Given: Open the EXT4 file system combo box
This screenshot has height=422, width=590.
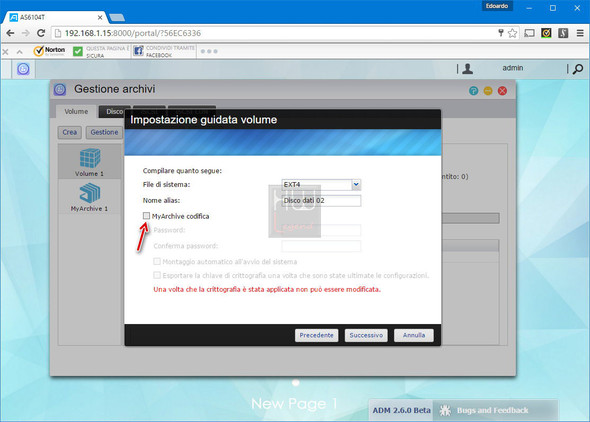Looking at the screenshot, I should (321, 184).
